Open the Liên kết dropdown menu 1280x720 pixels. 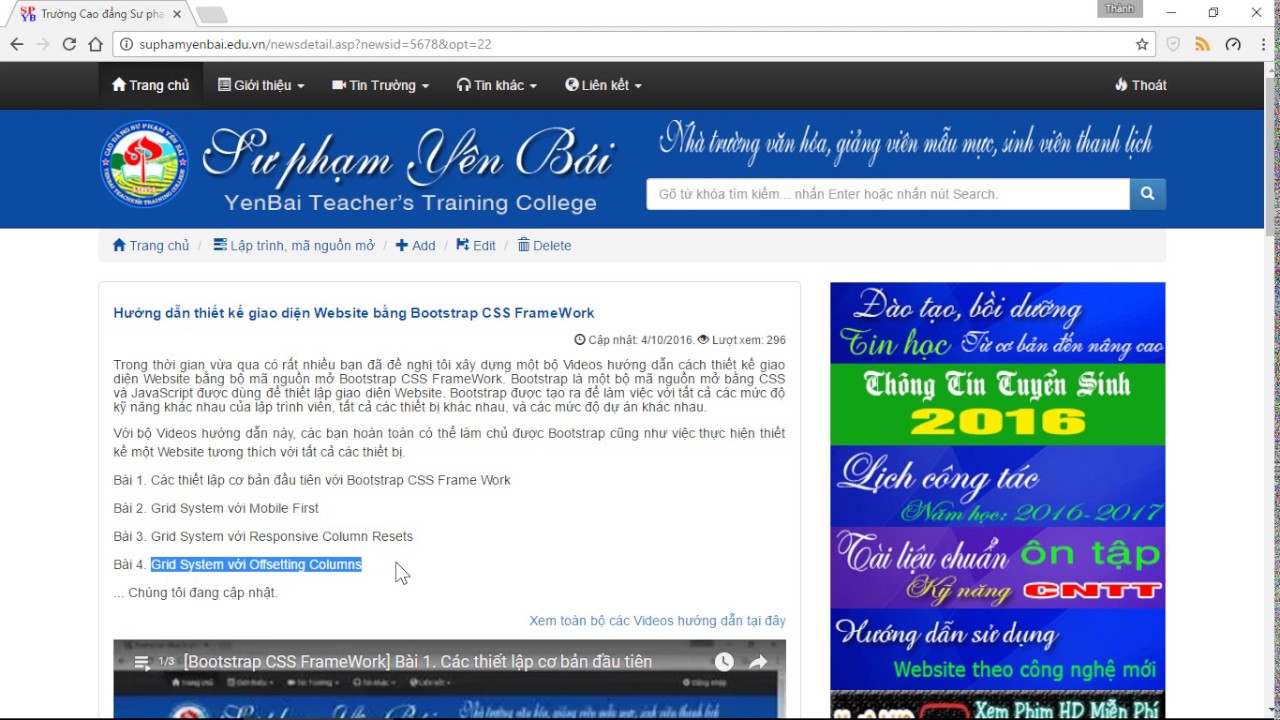(x=603, y=85)
